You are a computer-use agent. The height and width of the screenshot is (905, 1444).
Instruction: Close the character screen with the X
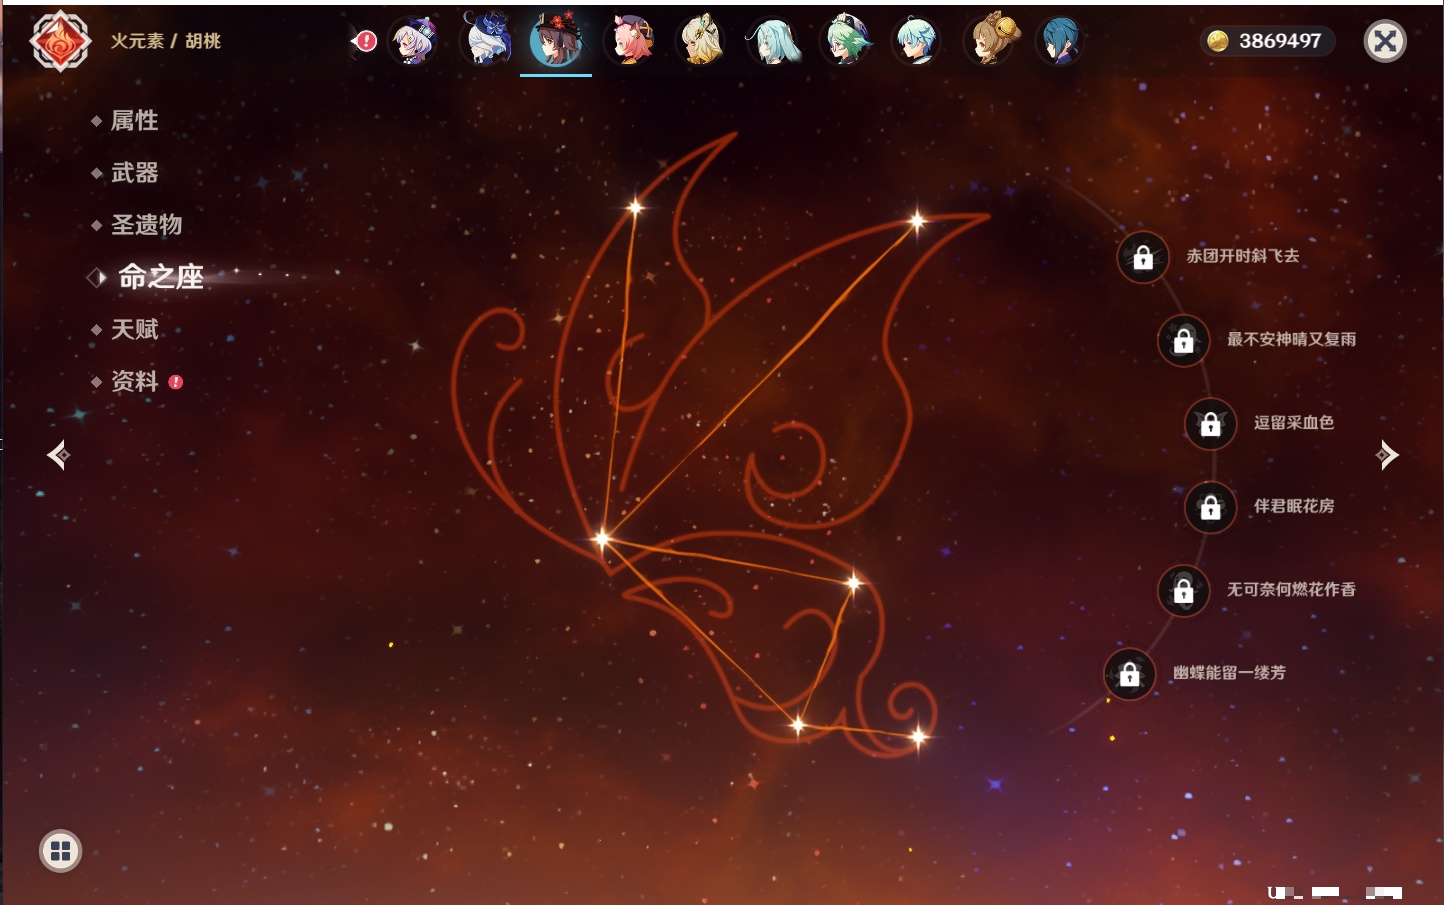(x=1385, y=41)
